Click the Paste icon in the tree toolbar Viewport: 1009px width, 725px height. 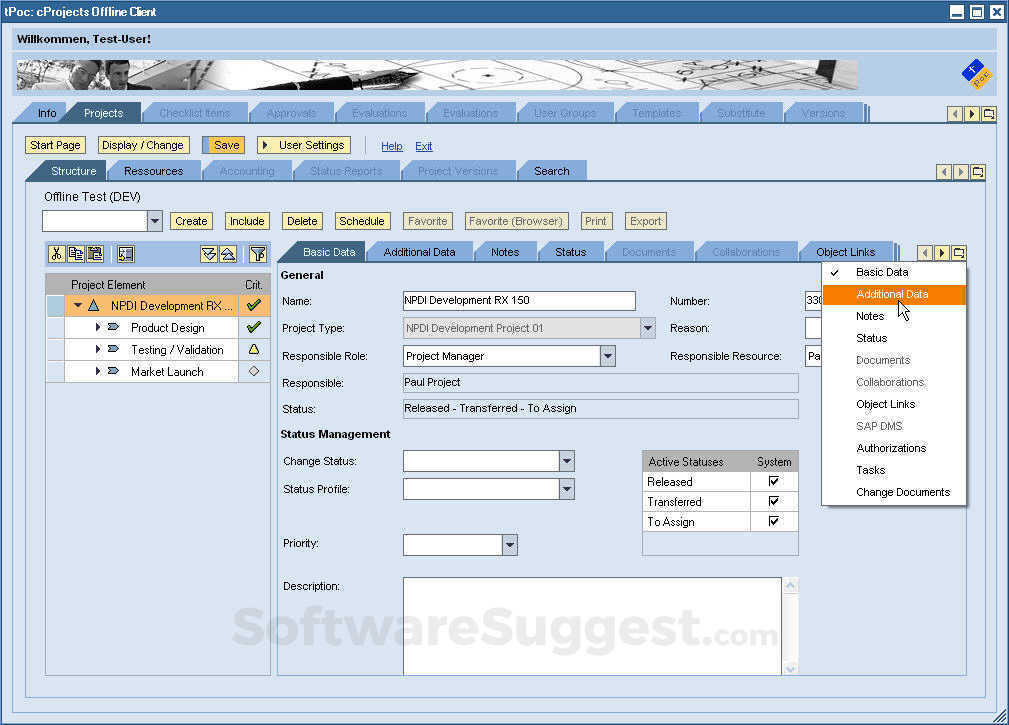pos(96,253)
